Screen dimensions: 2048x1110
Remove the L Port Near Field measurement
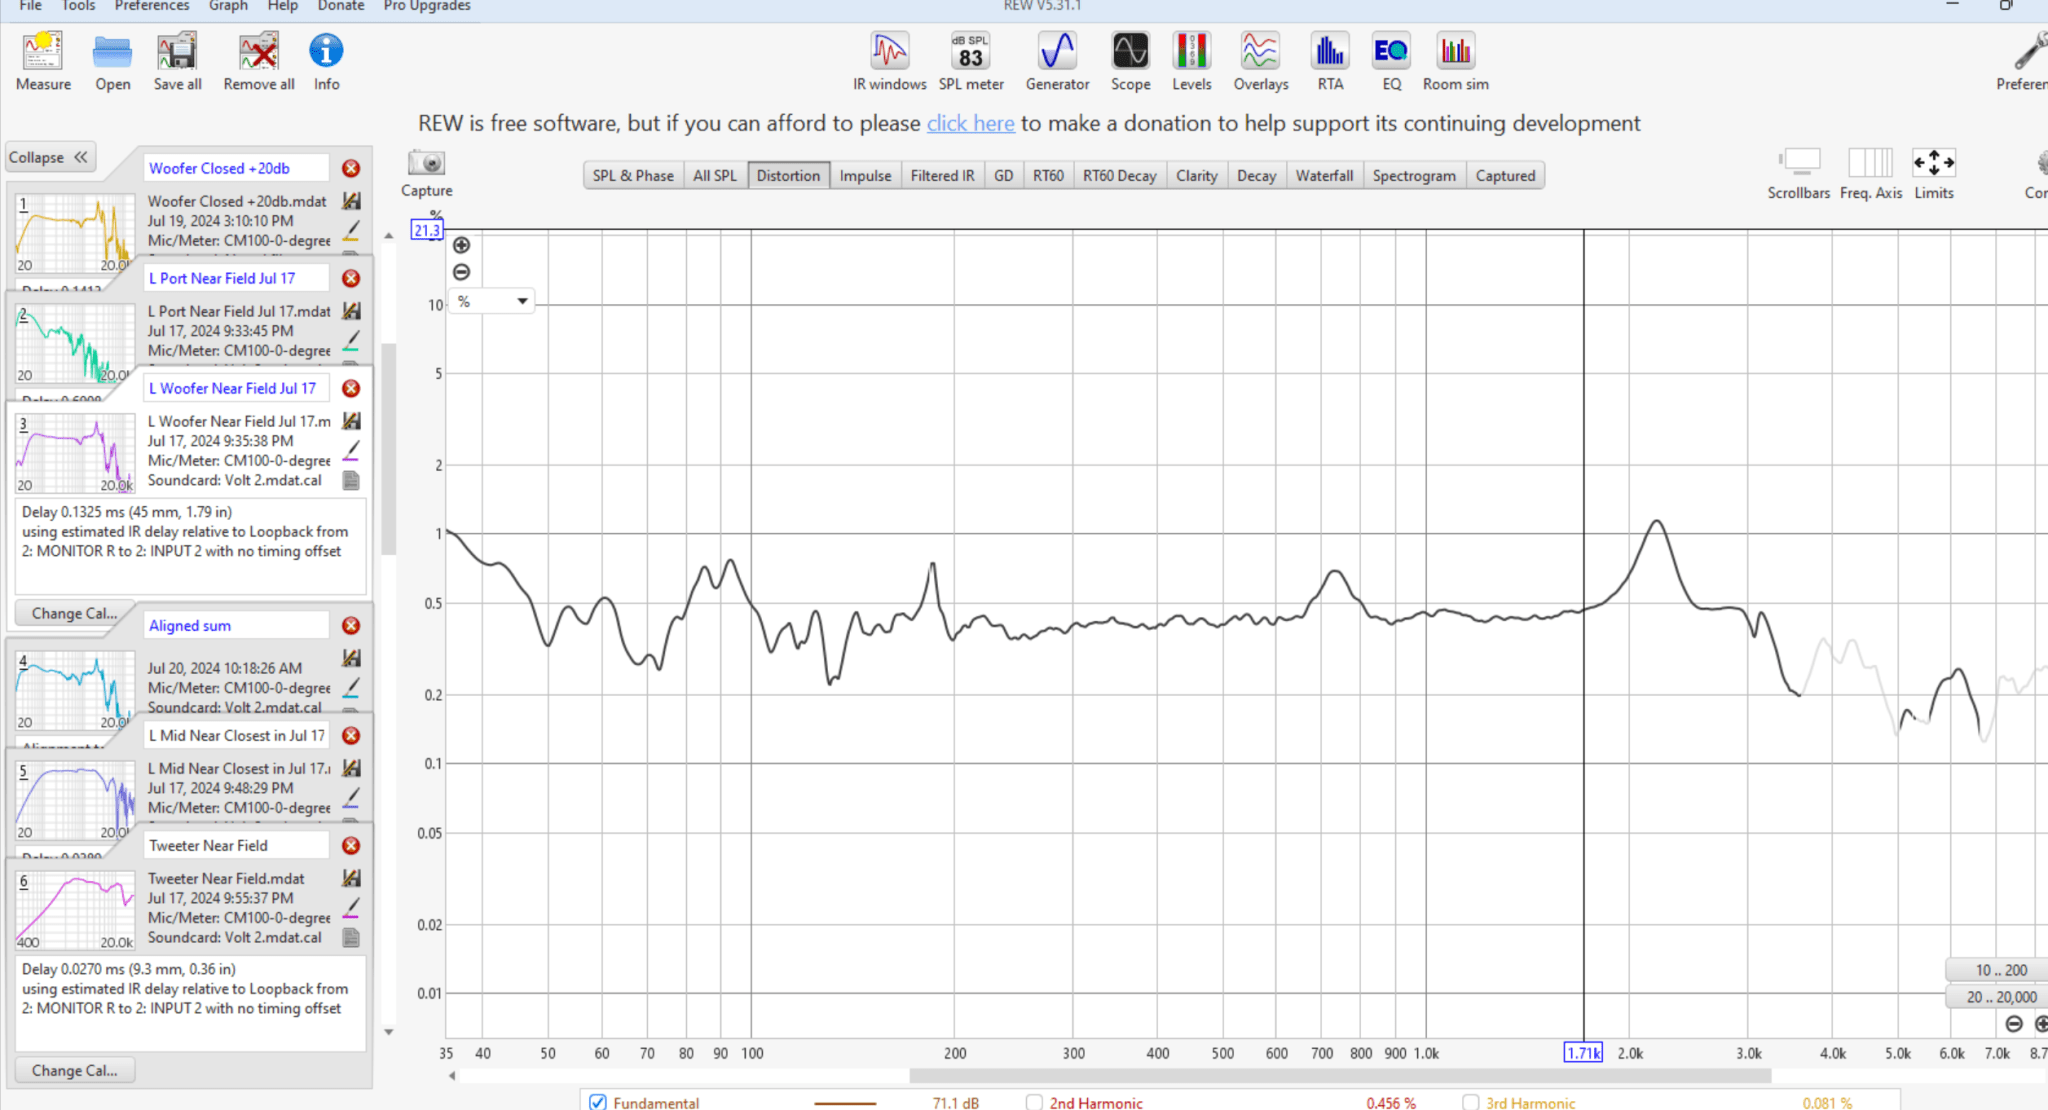351,278
